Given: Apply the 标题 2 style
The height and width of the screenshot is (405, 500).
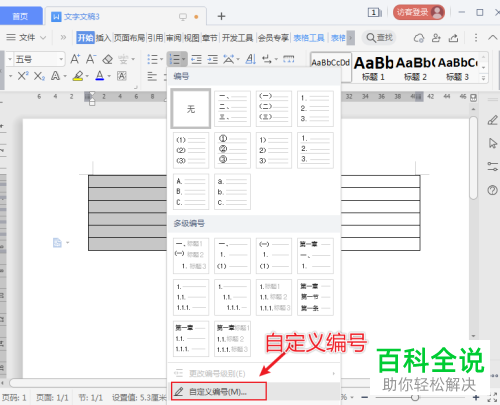Looking at the screenshot, I should coord(415,68).
